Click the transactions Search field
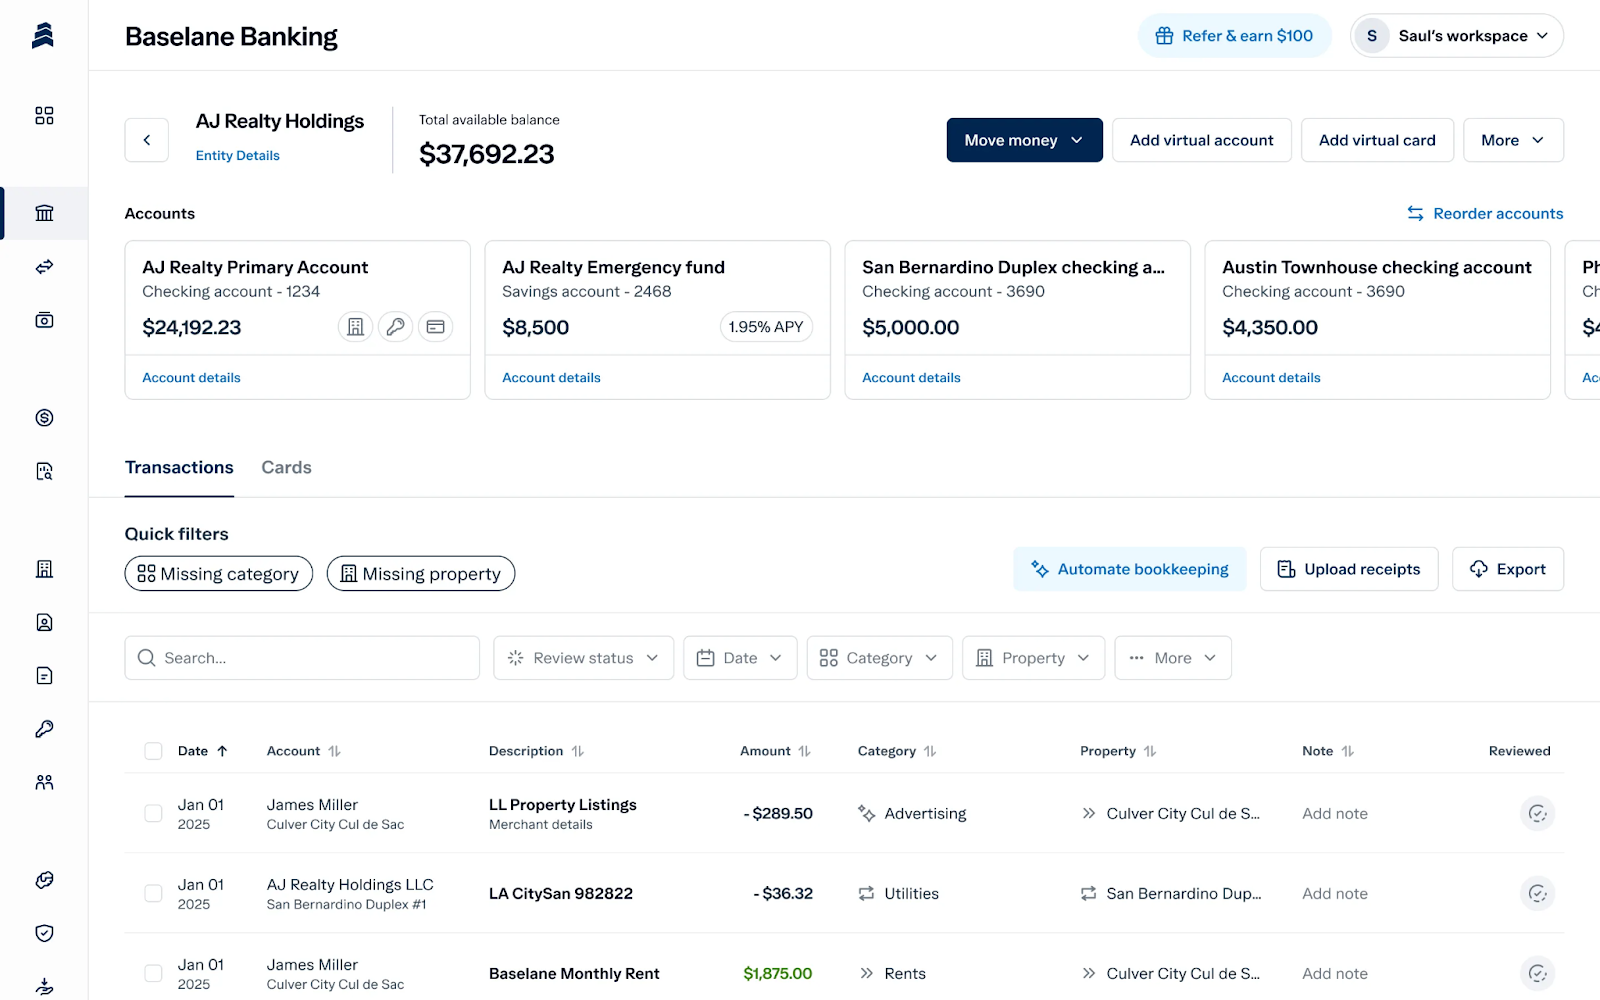 coord(302,658)
